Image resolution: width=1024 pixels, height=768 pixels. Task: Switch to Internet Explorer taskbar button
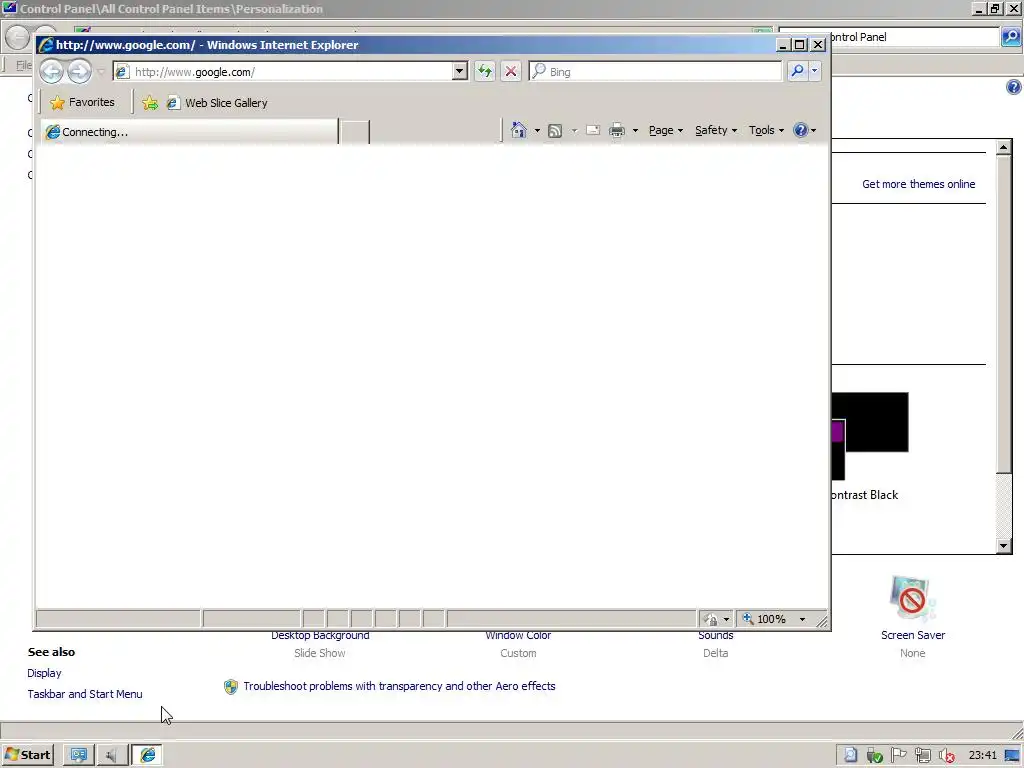tap(148, 755)
